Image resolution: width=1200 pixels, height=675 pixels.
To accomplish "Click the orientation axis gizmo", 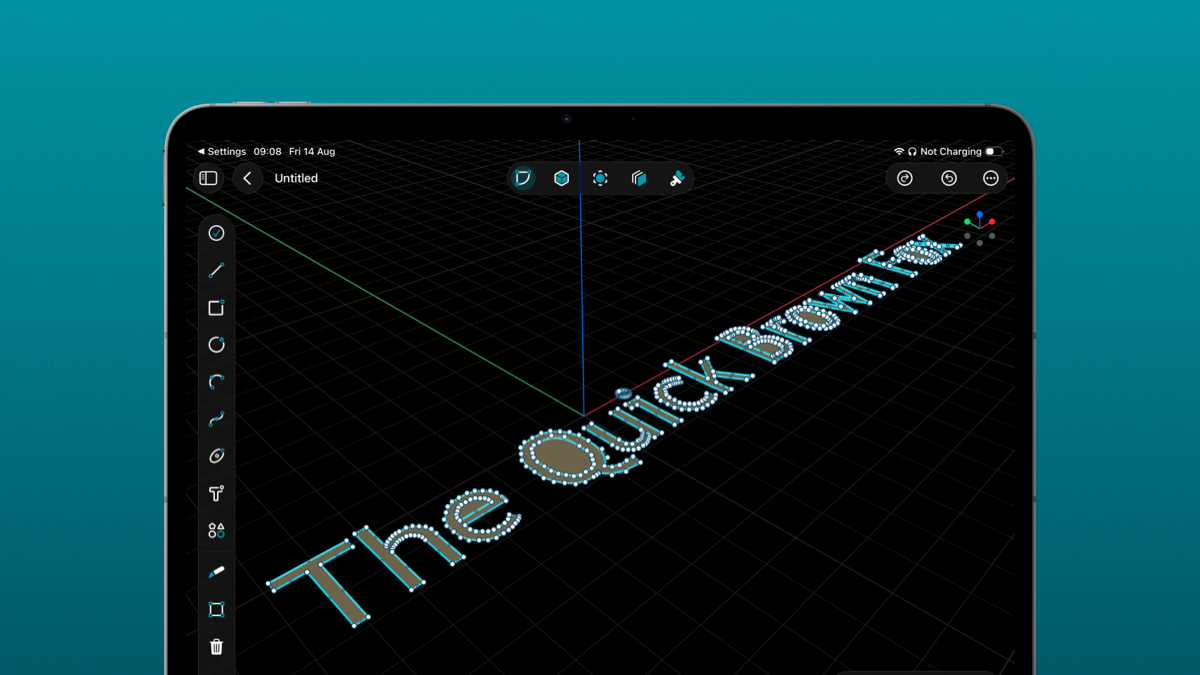I will pyautogui.click(x=979, y=228).
